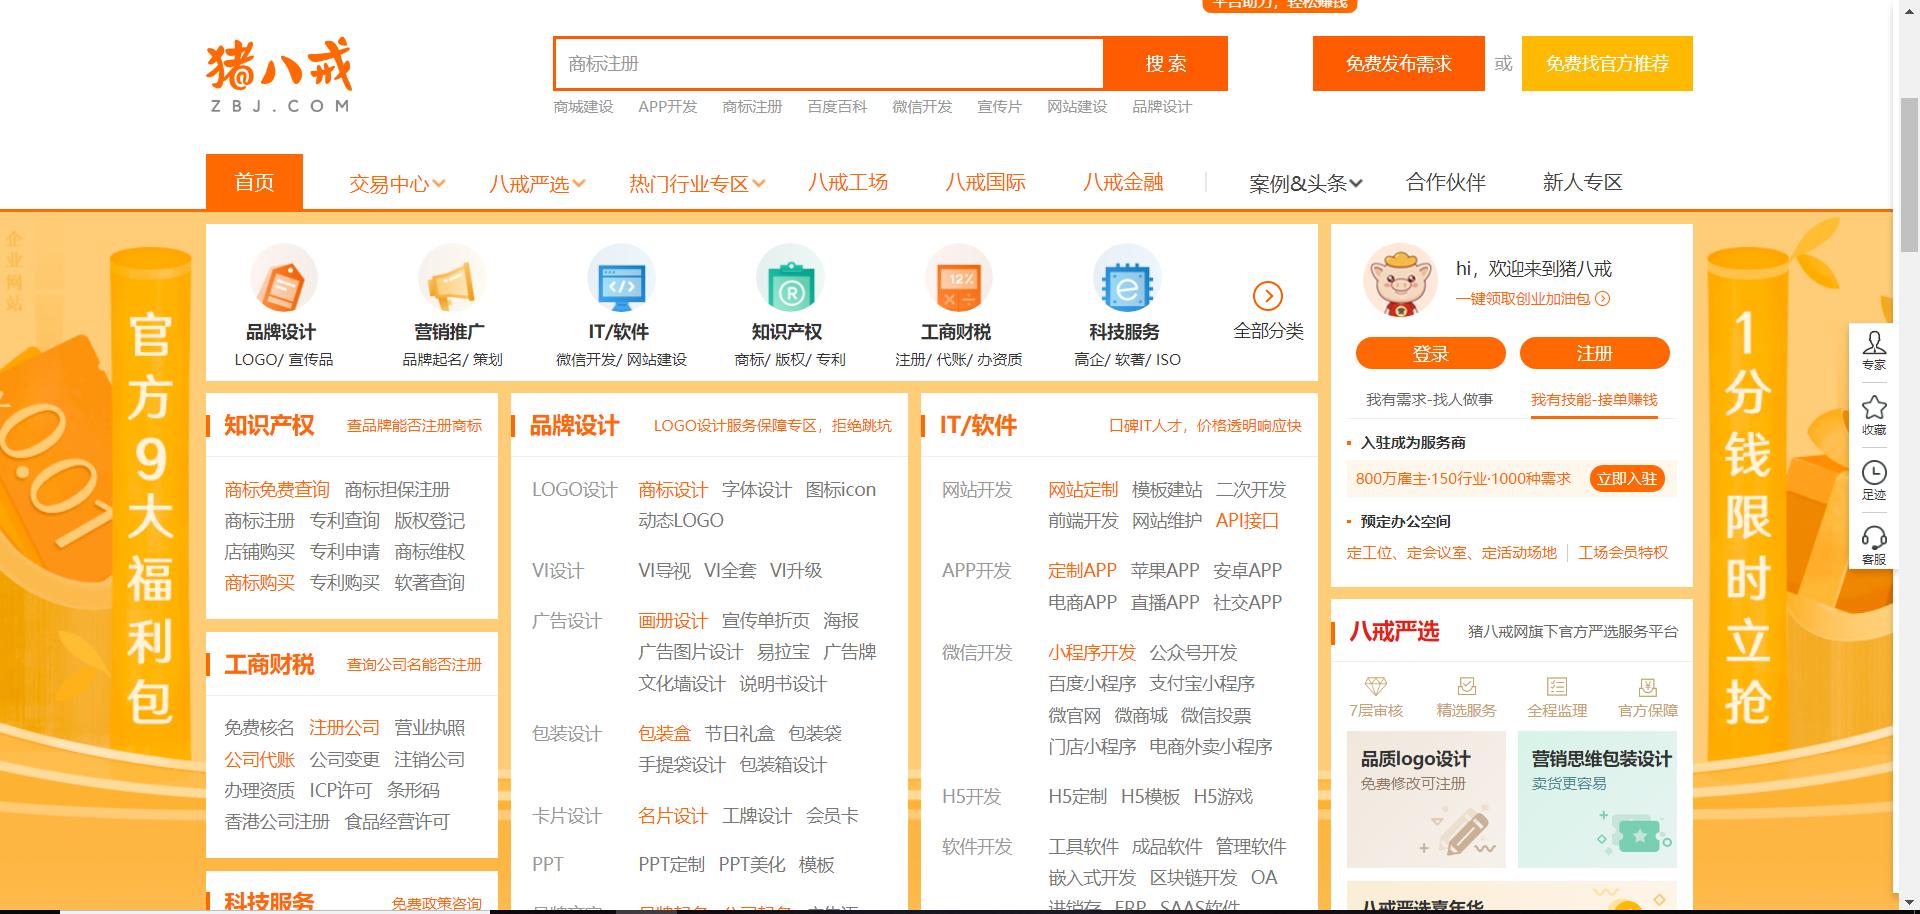Open 全部分类 via the circular arrow icon

click(1269, 295)
